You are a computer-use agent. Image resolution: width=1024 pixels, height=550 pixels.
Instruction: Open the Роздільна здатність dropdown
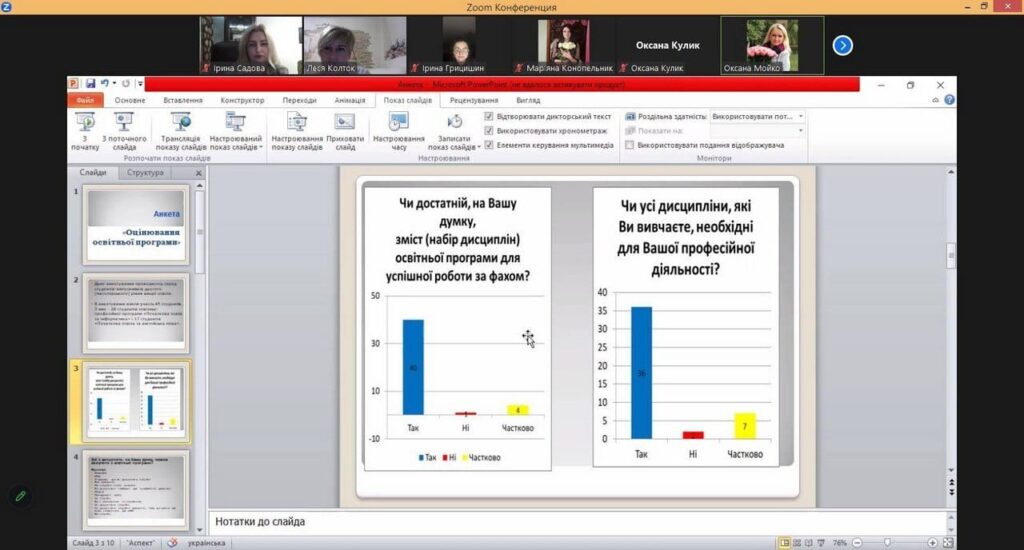coord(800,116)
